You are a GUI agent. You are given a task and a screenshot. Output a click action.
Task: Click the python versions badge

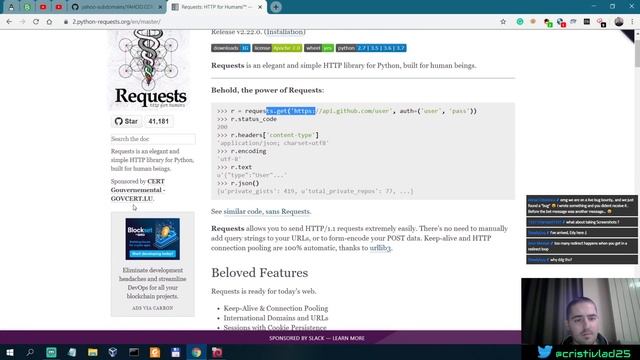coord(371,48)
